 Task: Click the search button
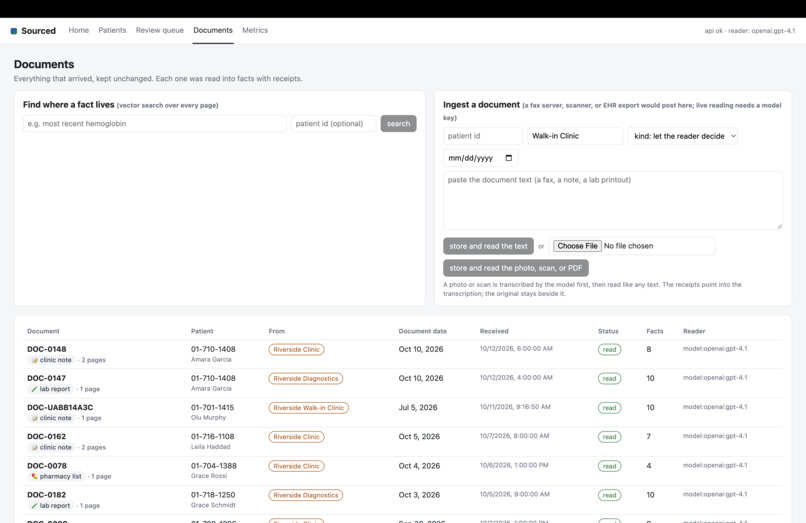coord(398,123)
